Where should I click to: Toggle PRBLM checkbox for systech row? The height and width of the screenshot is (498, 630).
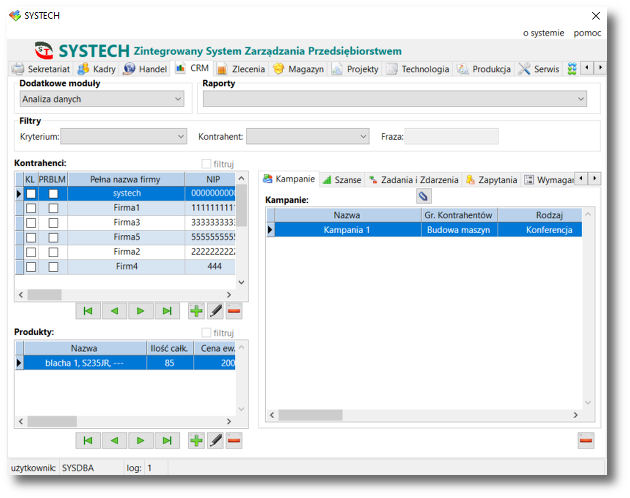(53, 194)
